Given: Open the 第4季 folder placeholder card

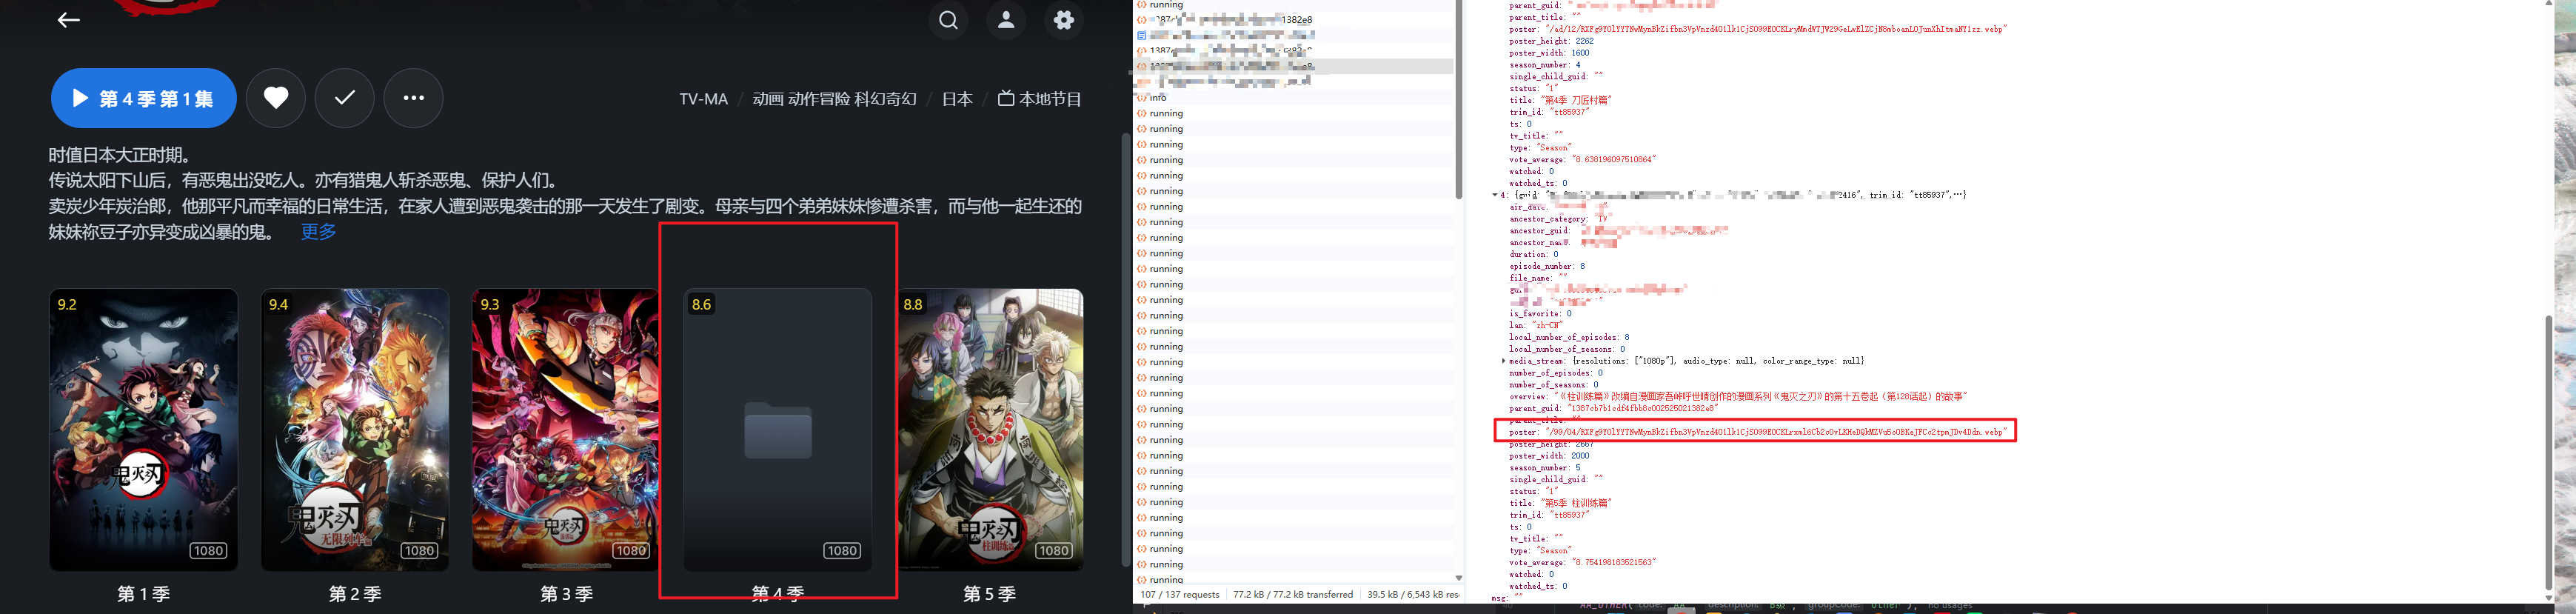Looking at the screenshot, I should point(778,430).
